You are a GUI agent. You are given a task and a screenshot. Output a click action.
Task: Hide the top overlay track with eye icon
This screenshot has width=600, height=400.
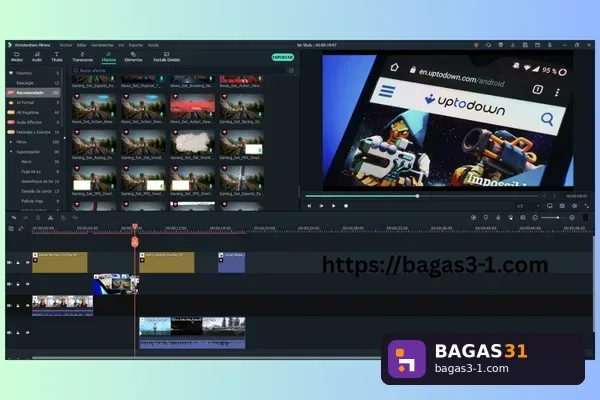[27, 263]
